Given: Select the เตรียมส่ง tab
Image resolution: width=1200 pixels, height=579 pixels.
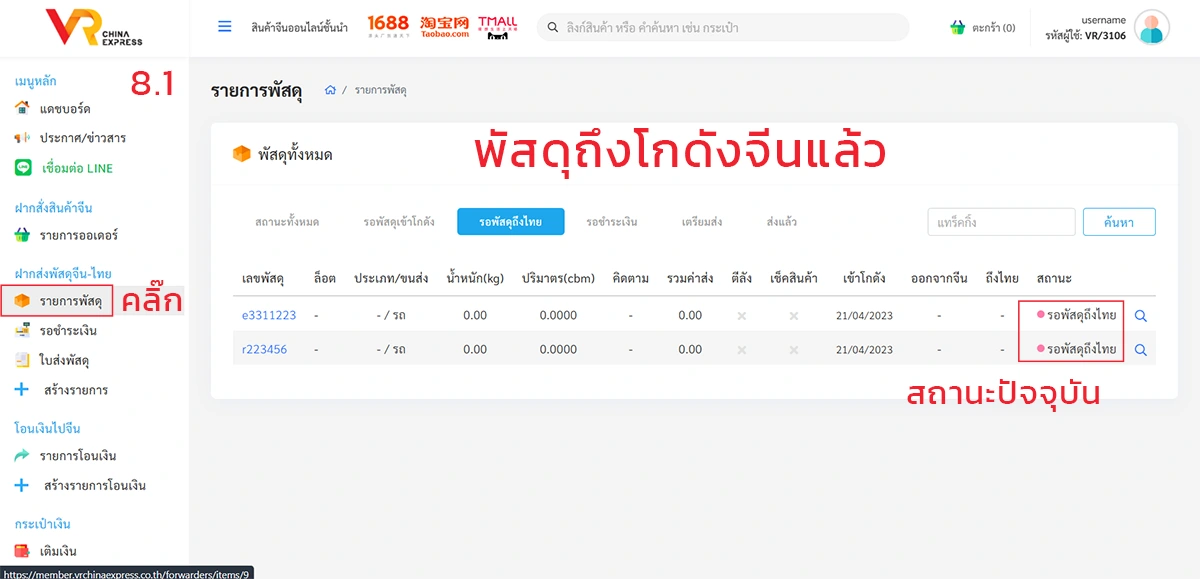Looking at the screenshot, I should [x=702, y=222].
